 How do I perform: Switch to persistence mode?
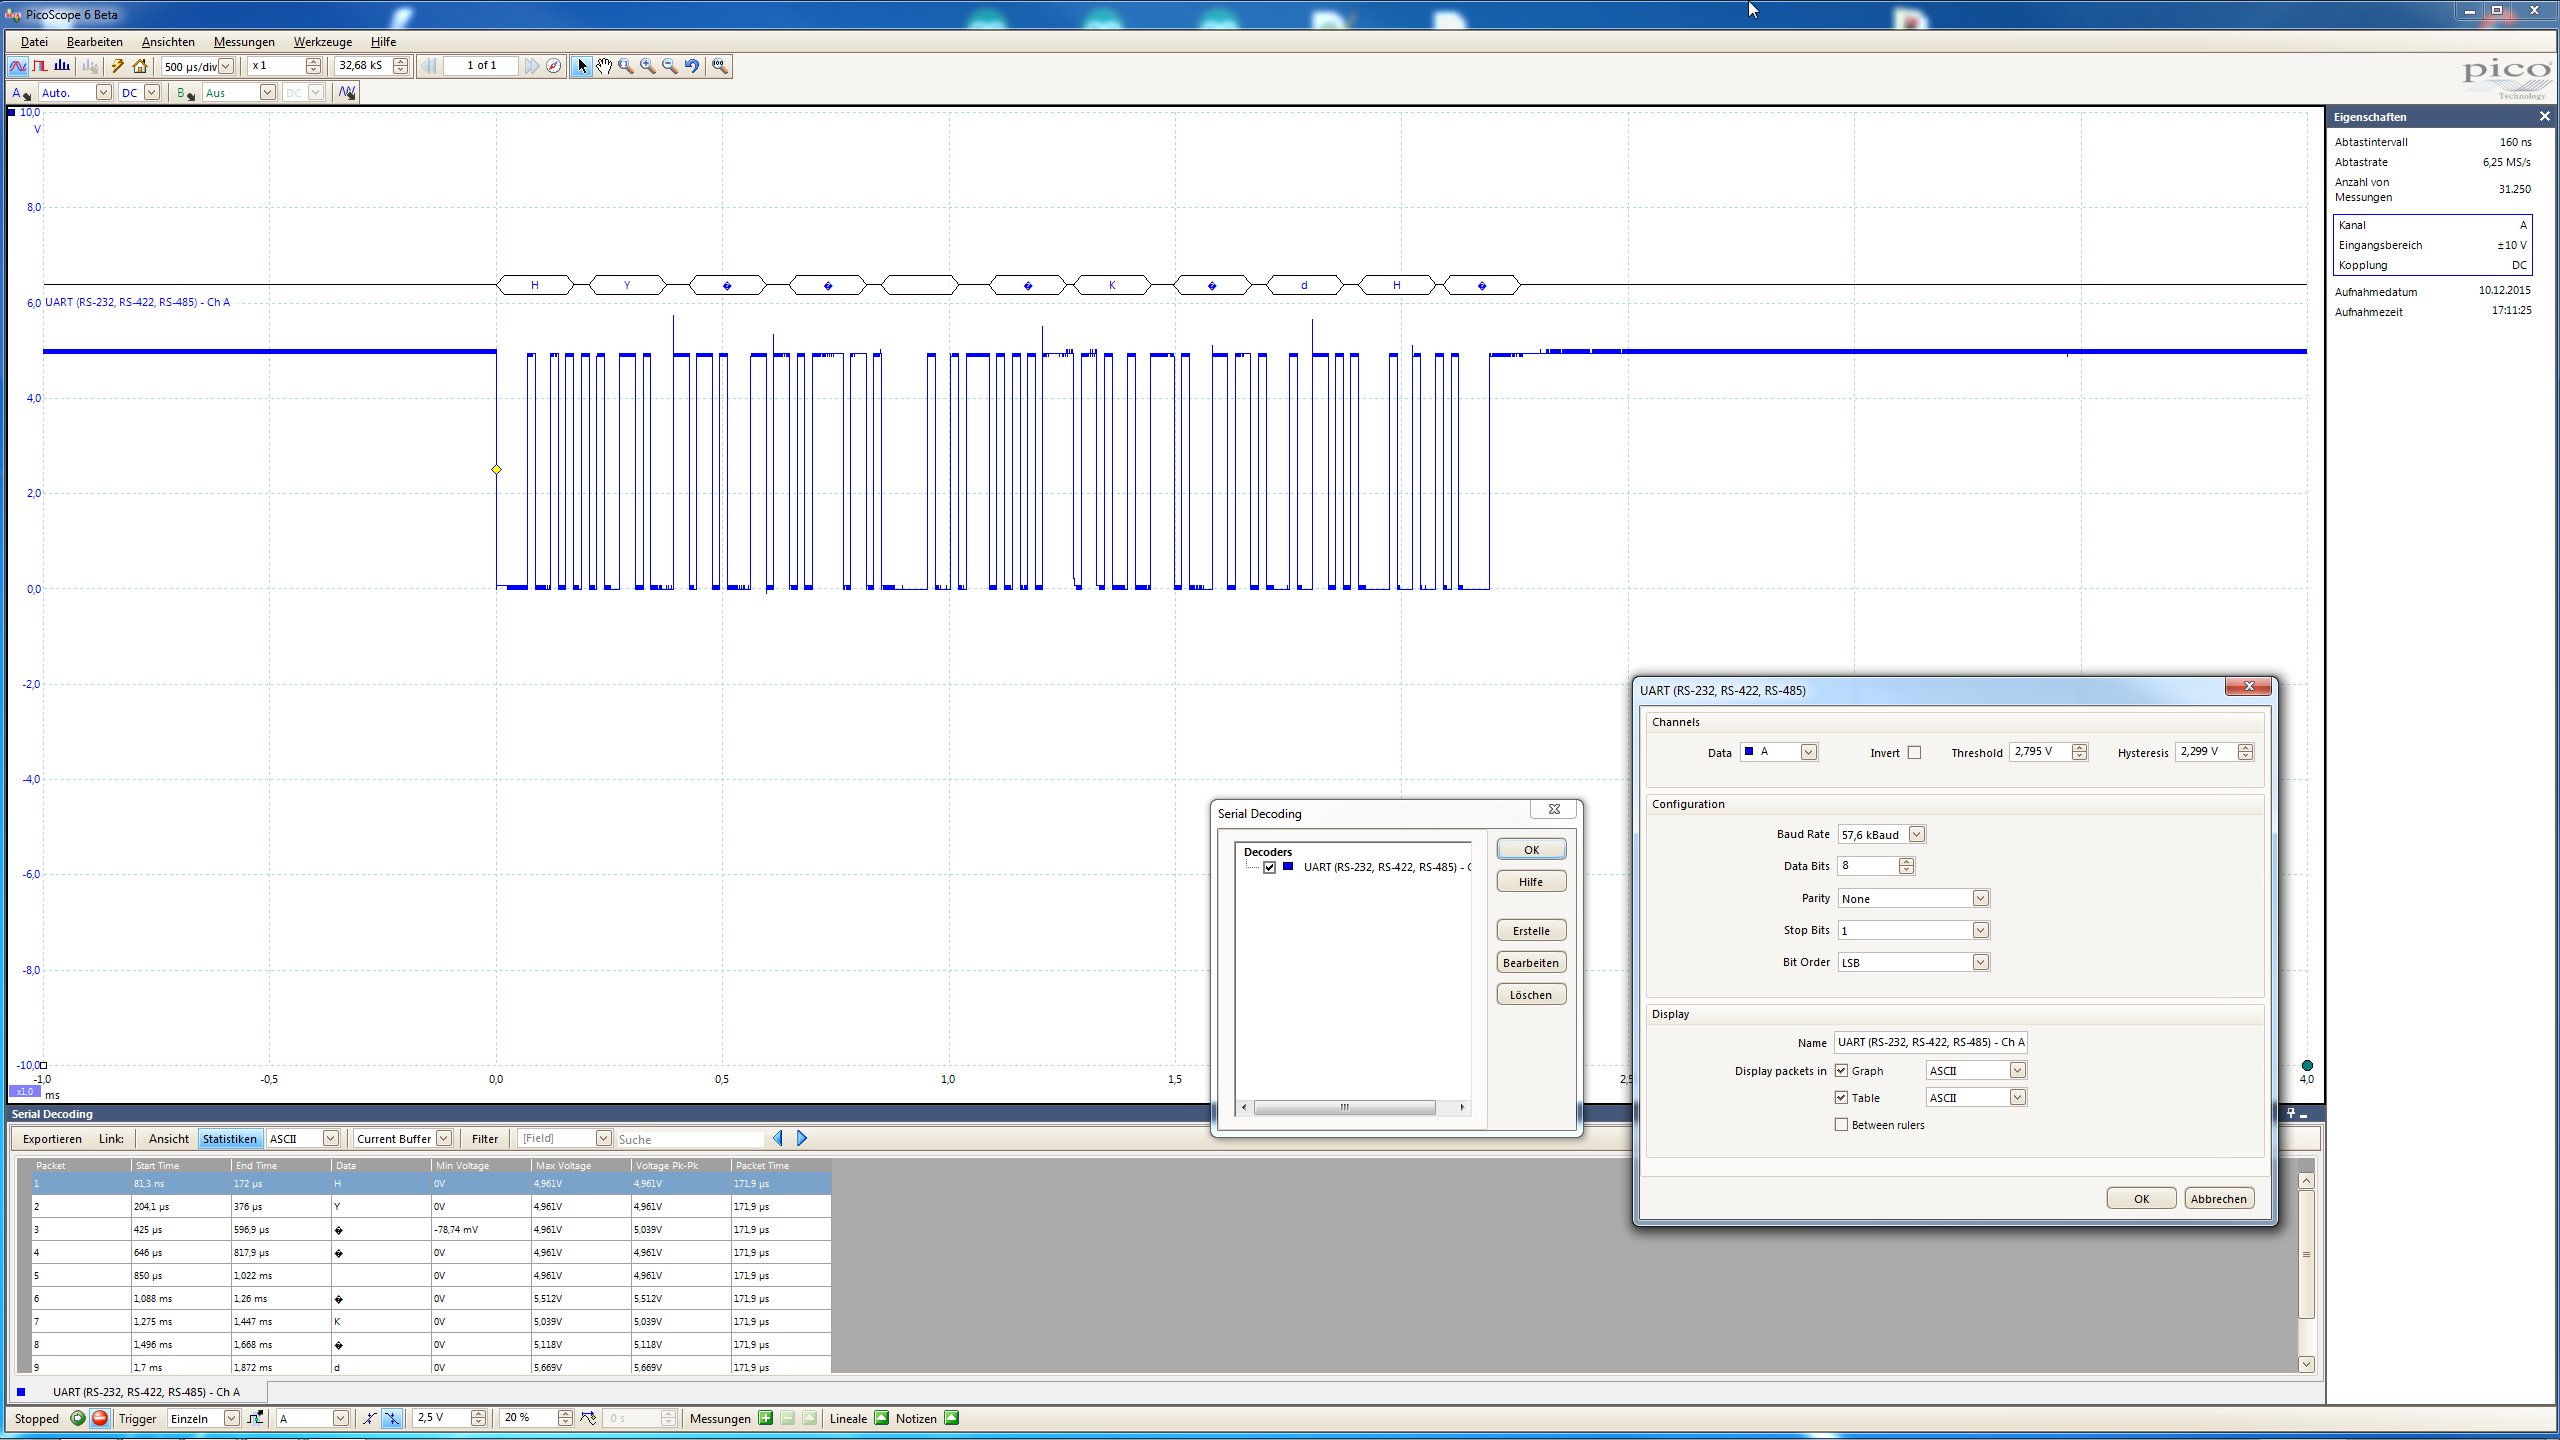coord(40,66)
